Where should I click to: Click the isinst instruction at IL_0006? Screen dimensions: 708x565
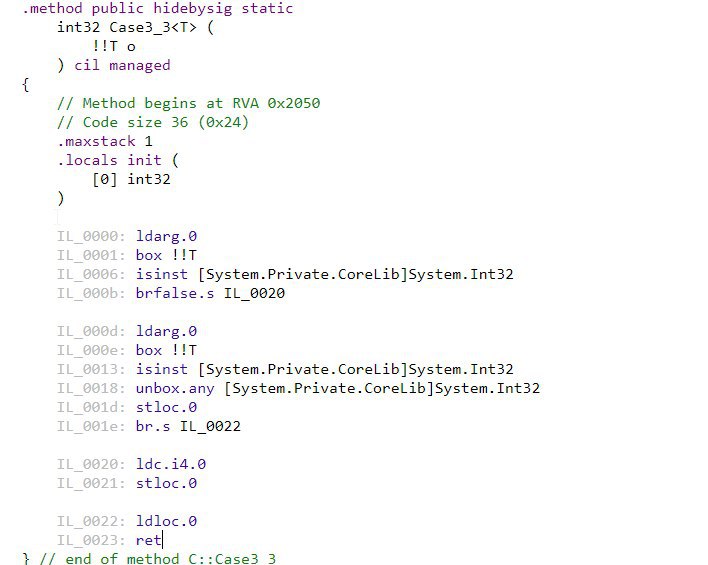325,274
